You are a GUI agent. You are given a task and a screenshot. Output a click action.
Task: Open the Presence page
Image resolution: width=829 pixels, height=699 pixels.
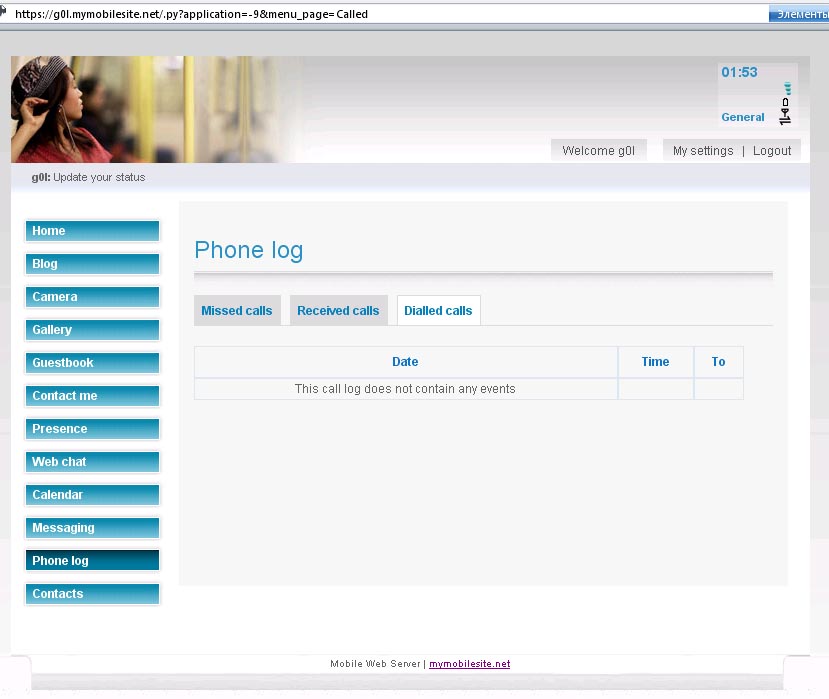click(x=92, y=429)
